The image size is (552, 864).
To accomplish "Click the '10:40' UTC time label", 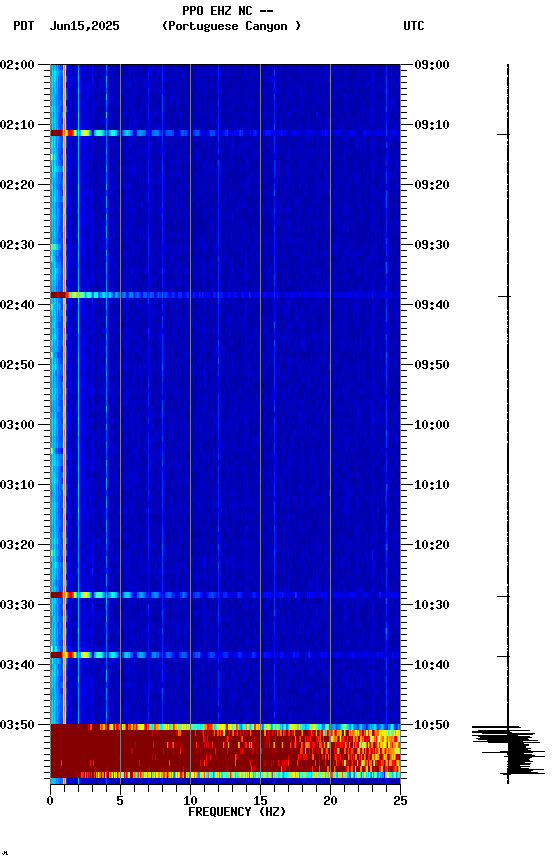I will coord(432,665).
